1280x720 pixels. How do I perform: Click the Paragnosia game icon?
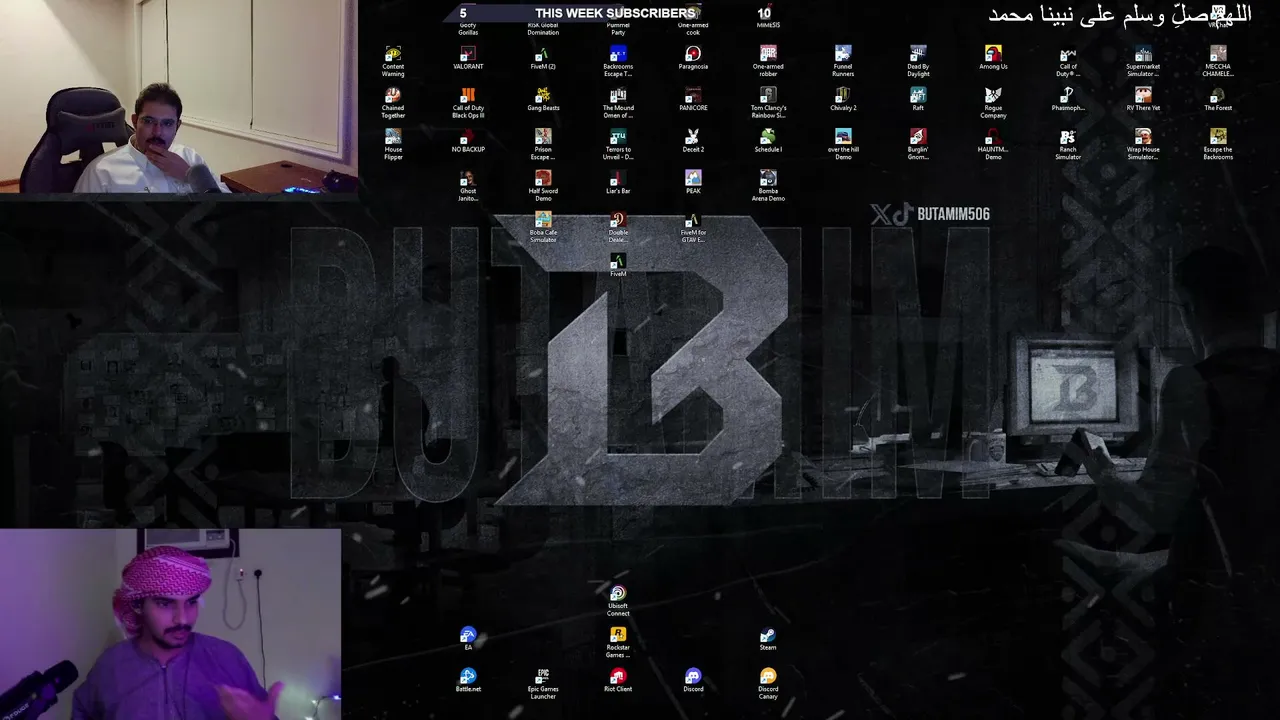pos(693,57)
